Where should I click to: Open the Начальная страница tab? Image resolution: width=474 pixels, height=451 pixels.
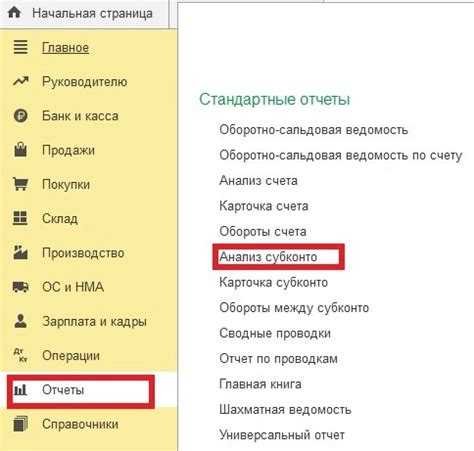(92, 13)
